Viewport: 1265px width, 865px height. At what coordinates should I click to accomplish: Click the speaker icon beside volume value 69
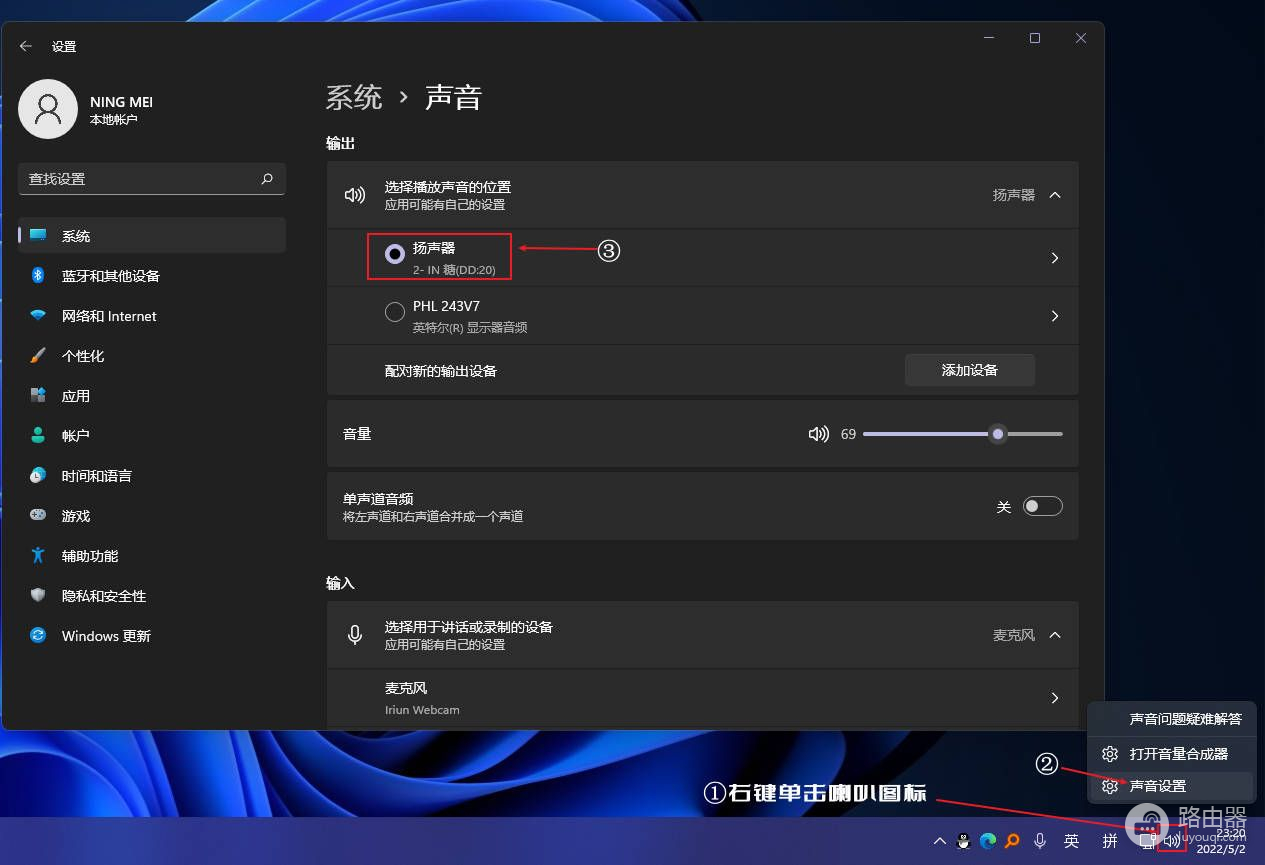pos(819,434)
